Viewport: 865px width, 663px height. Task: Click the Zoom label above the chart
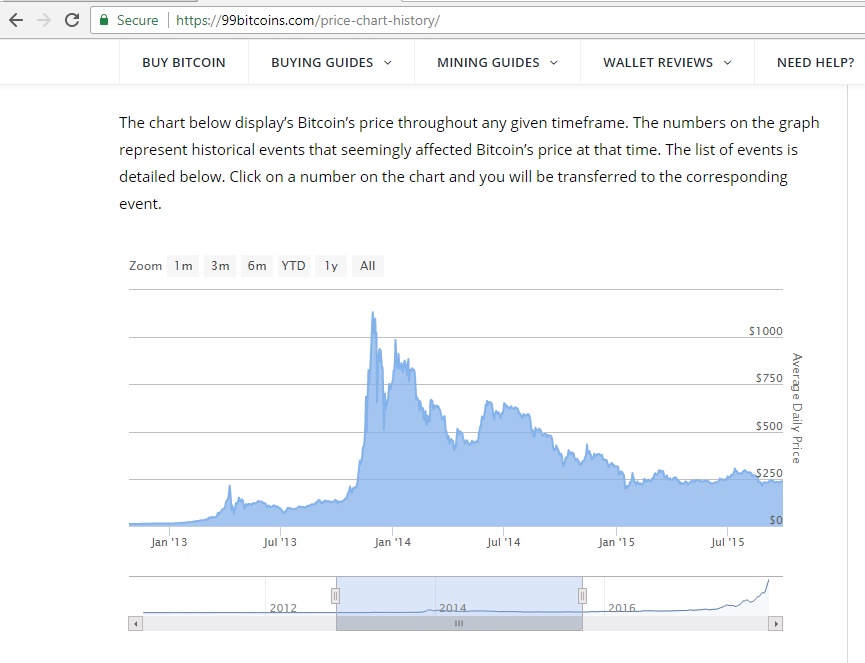click(x=145, y=266)
